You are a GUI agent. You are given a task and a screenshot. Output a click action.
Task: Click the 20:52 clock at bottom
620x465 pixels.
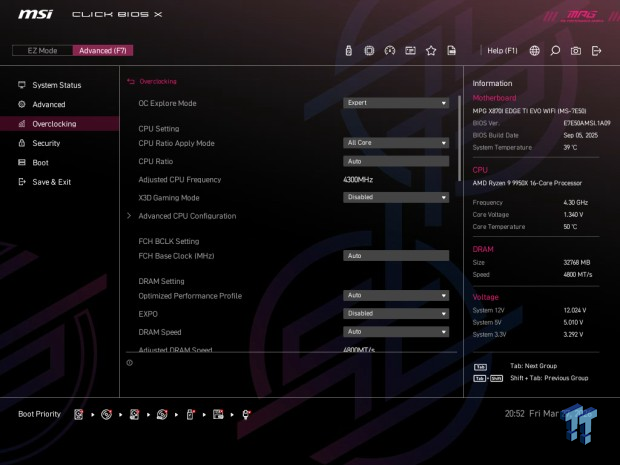click(x=514, y=414)
